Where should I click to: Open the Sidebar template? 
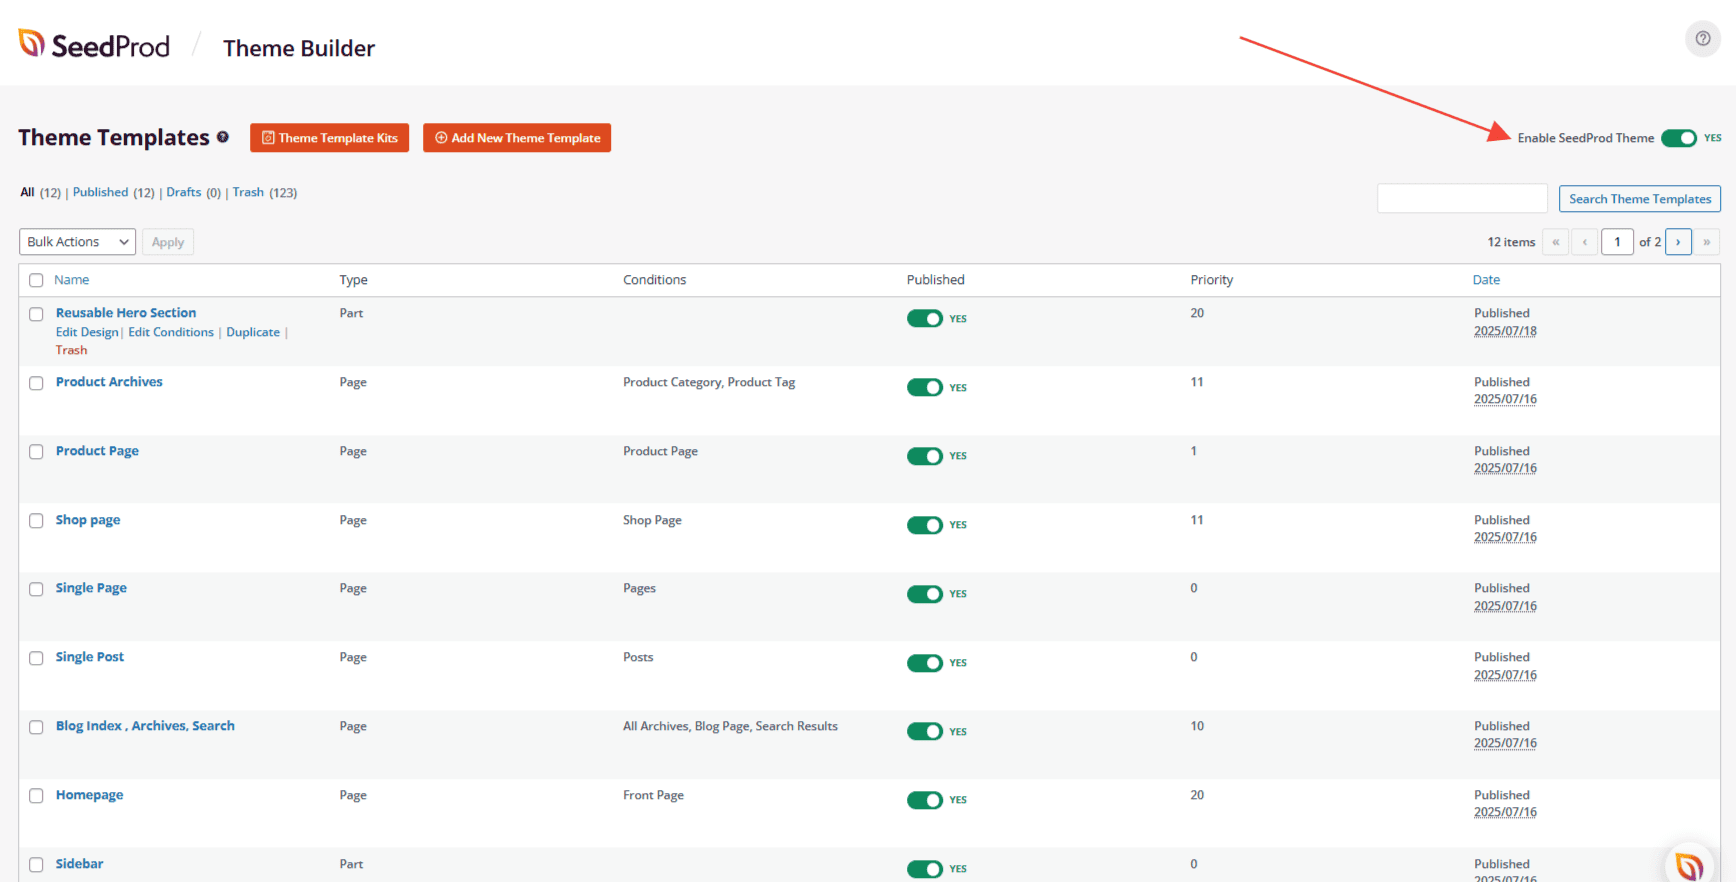click(79, 864)
